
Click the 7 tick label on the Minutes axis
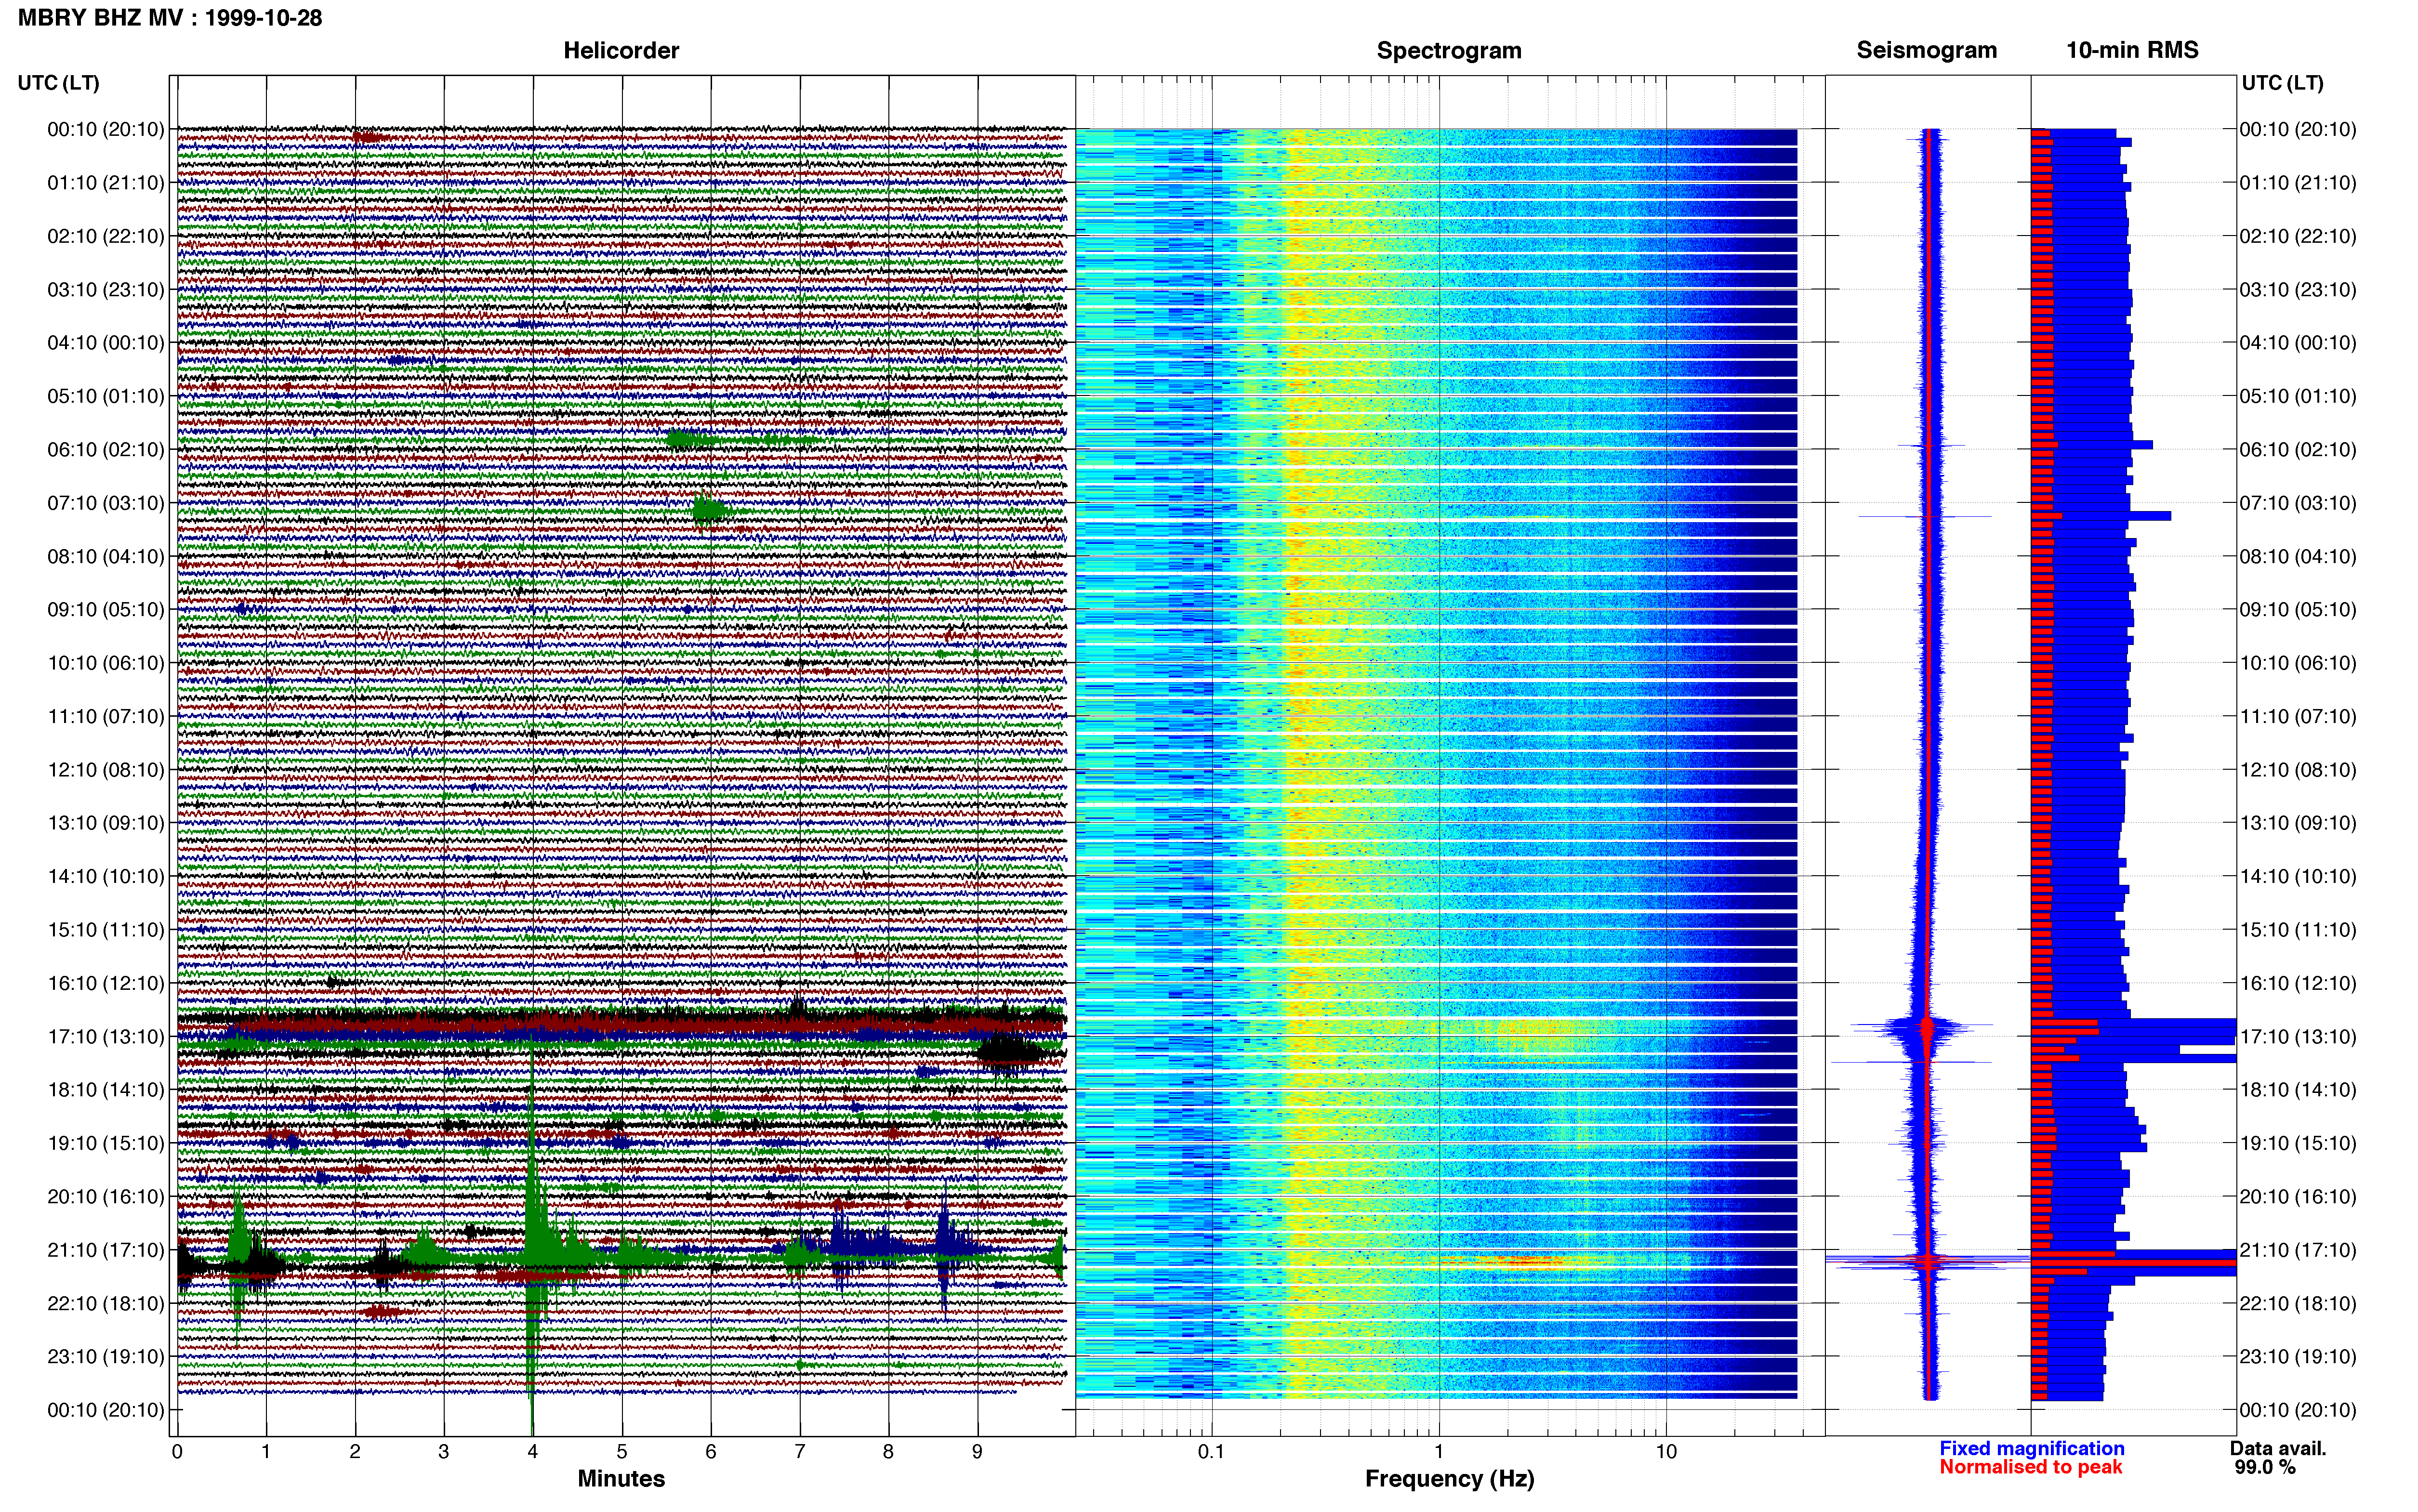click(800, 1452)
